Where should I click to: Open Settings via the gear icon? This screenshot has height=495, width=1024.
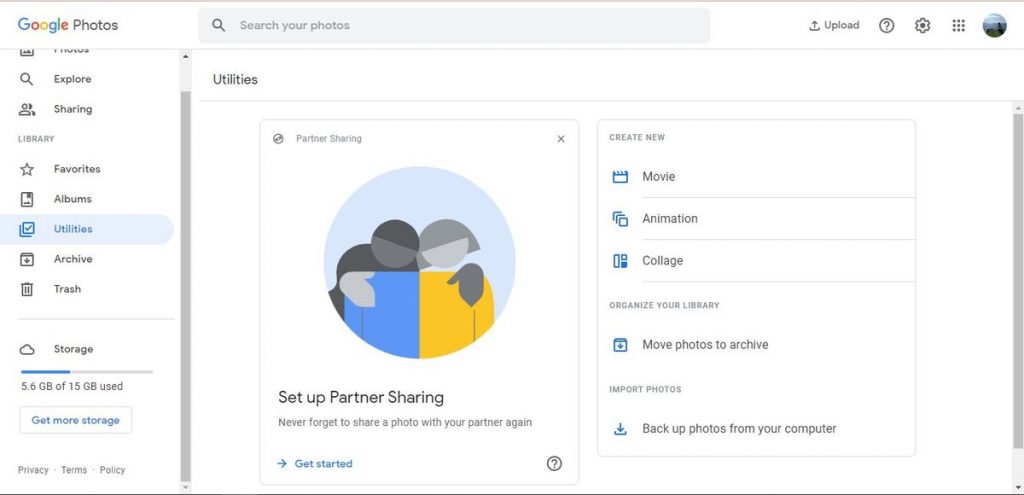pyautogui.click(x=922, y=26)
